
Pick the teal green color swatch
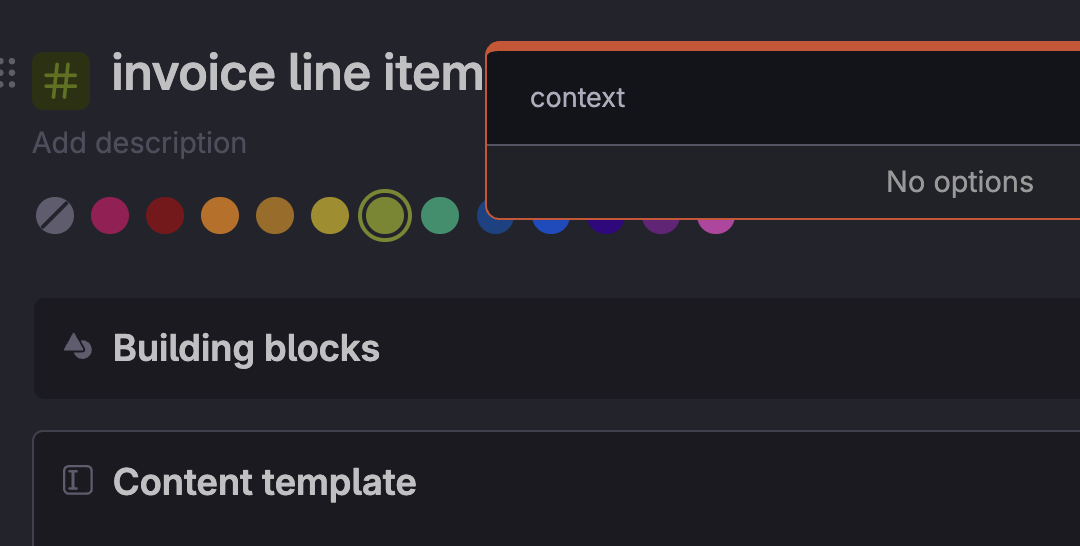click(x=440, y=216)
